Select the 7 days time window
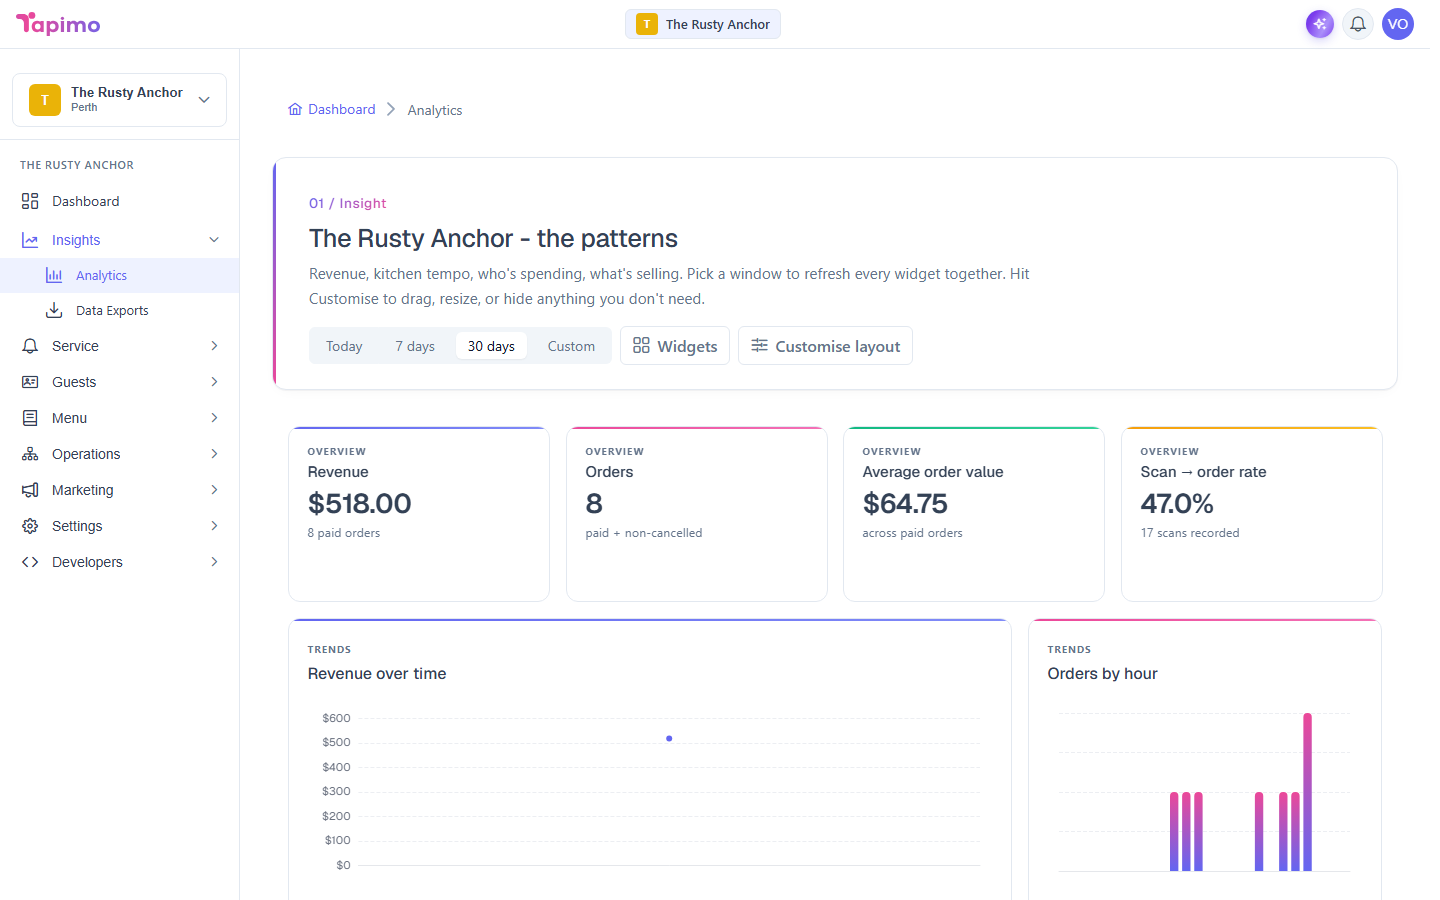 (415, 346)
